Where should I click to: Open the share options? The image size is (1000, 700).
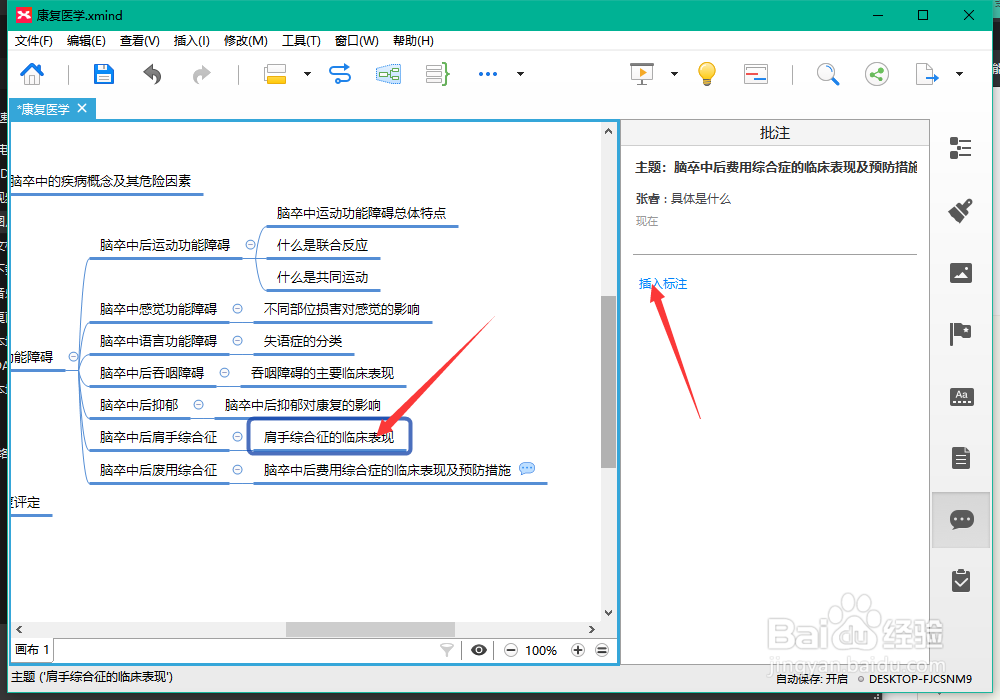pyautogui.click(x=877, y=74)
